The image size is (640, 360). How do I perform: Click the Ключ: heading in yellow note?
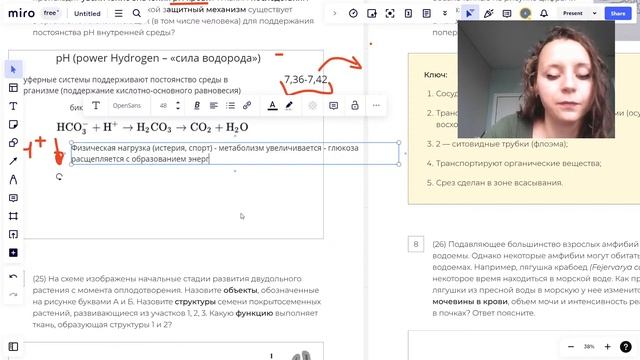pyautogui.click(x=436, y=75)
